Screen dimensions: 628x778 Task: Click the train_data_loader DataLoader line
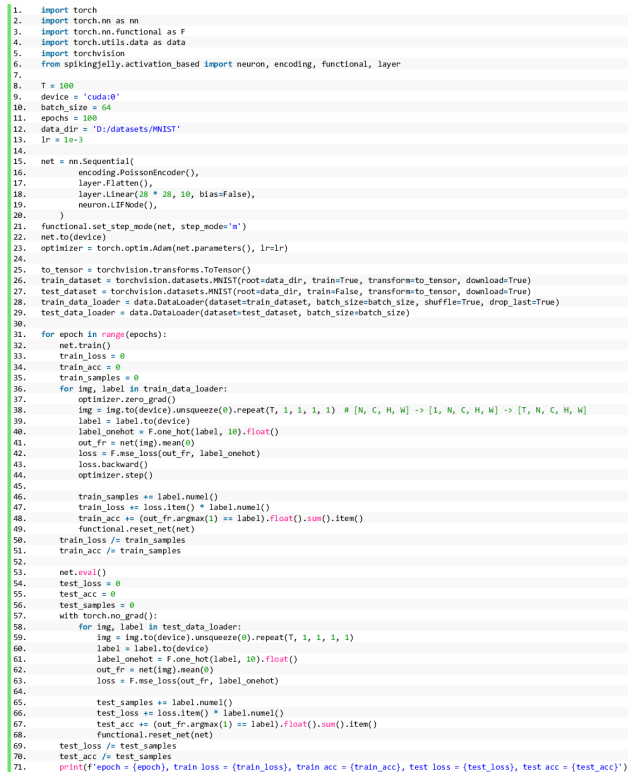[x=300, y=302]
